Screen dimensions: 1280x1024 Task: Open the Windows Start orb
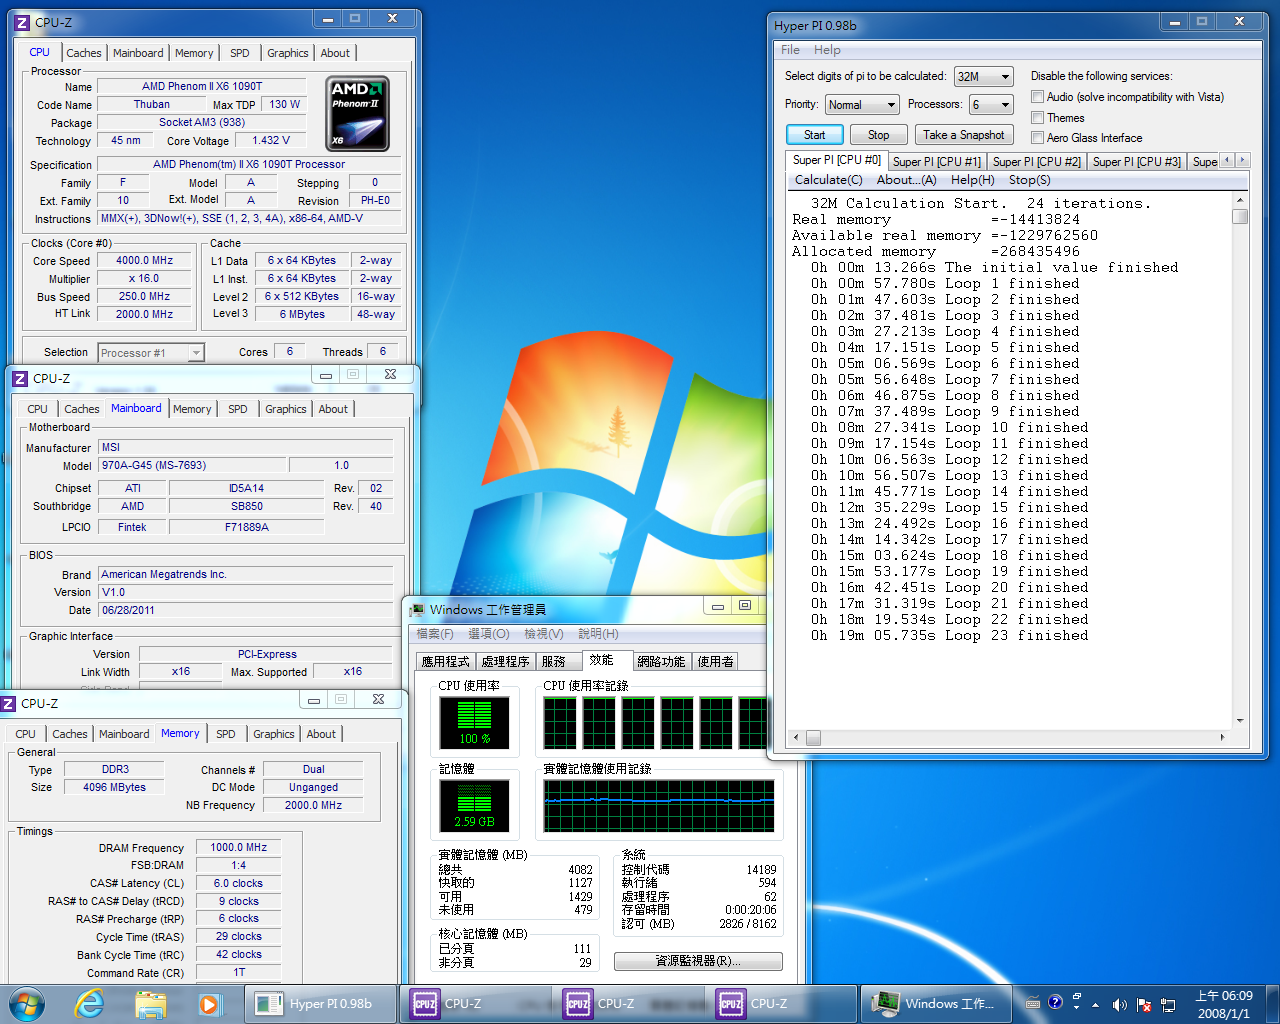(27, 1003)
